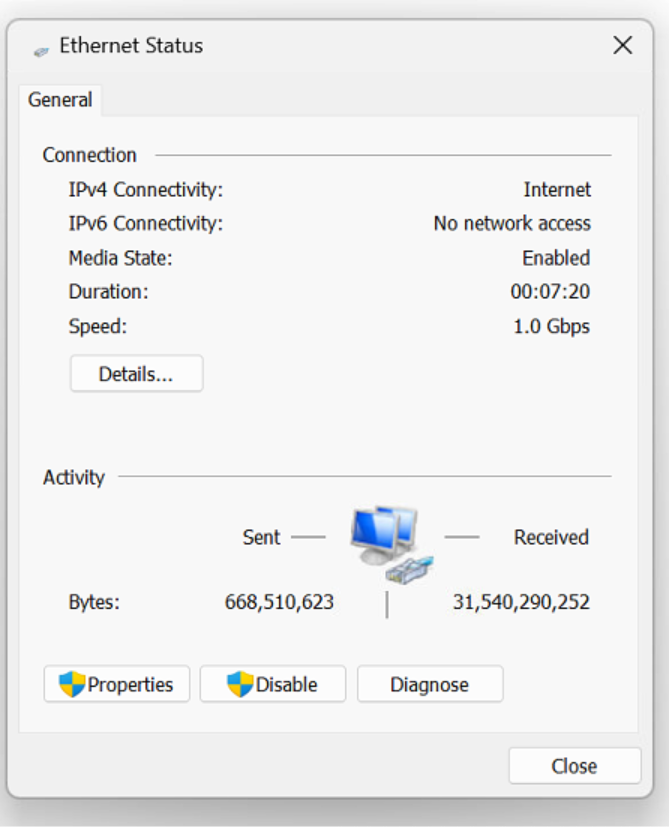Run Diagnose on the connection

click(x=430, y=684)
